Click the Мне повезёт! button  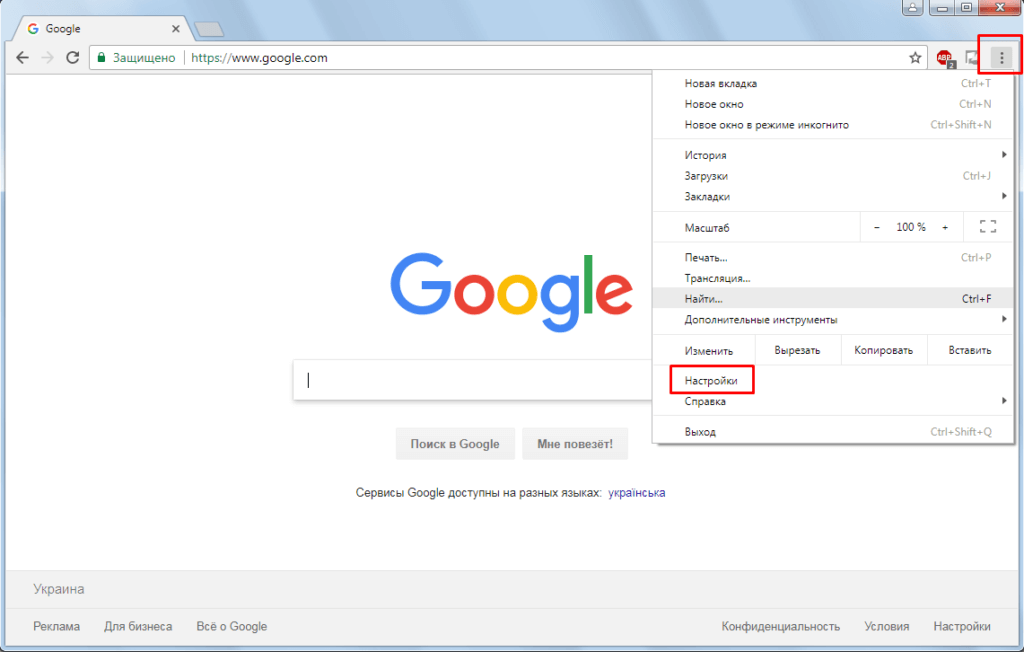point(575,444)
